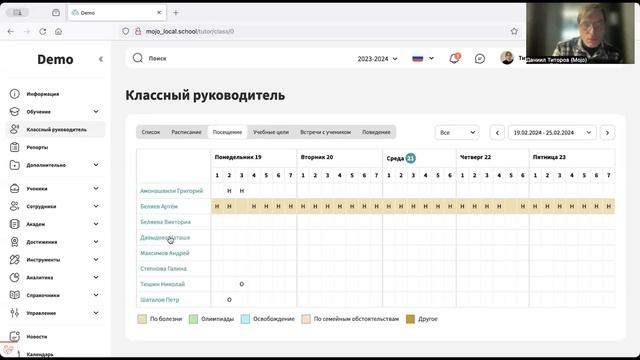The image size is (640, 360).
Task: Open the Информация sidebar icon
Action: tap(15, 94)
